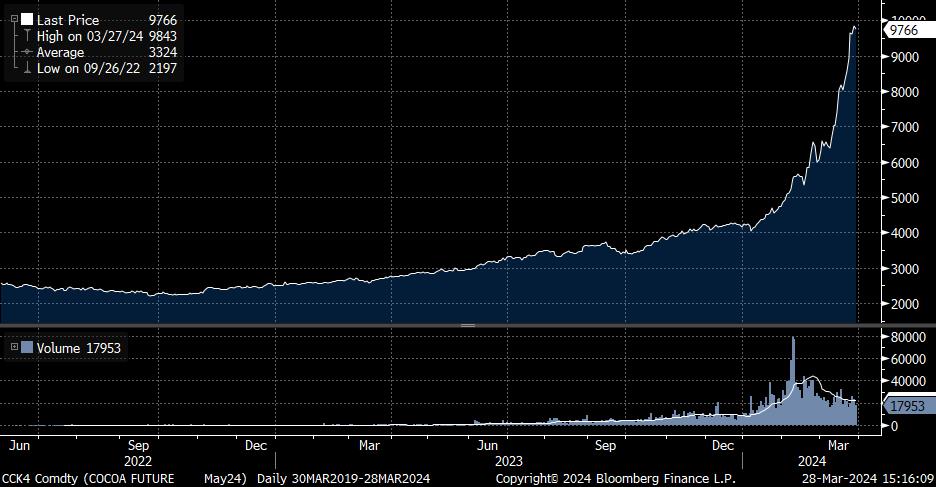
Task: Click the High marker icon in legend
Action: 26,36
